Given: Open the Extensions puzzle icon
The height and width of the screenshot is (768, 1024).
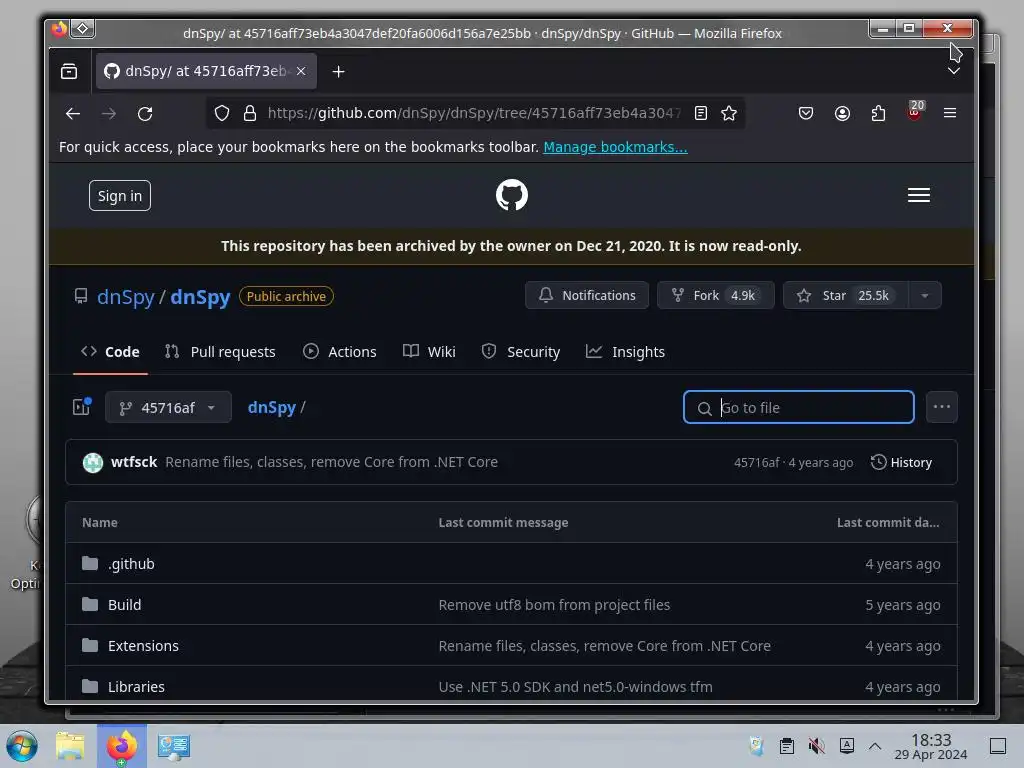Looking at the screenshot, I should pyautogui.click(x=878, y=114).
